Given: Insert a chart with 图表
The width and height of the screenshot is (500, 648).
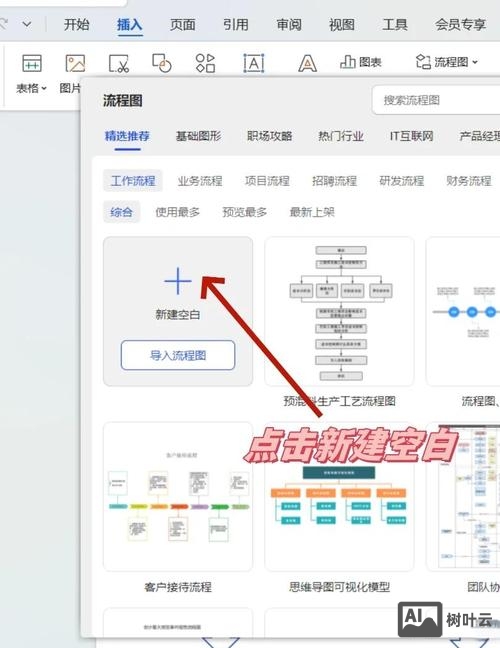Looking at the screenshot, I should click(360, 62).
